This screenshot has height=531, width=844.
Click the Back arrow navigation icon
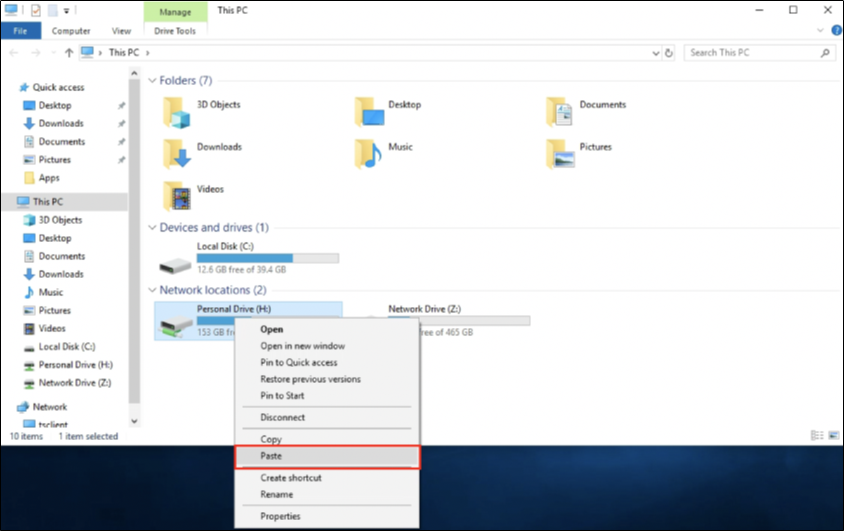(x=14, y=53)
